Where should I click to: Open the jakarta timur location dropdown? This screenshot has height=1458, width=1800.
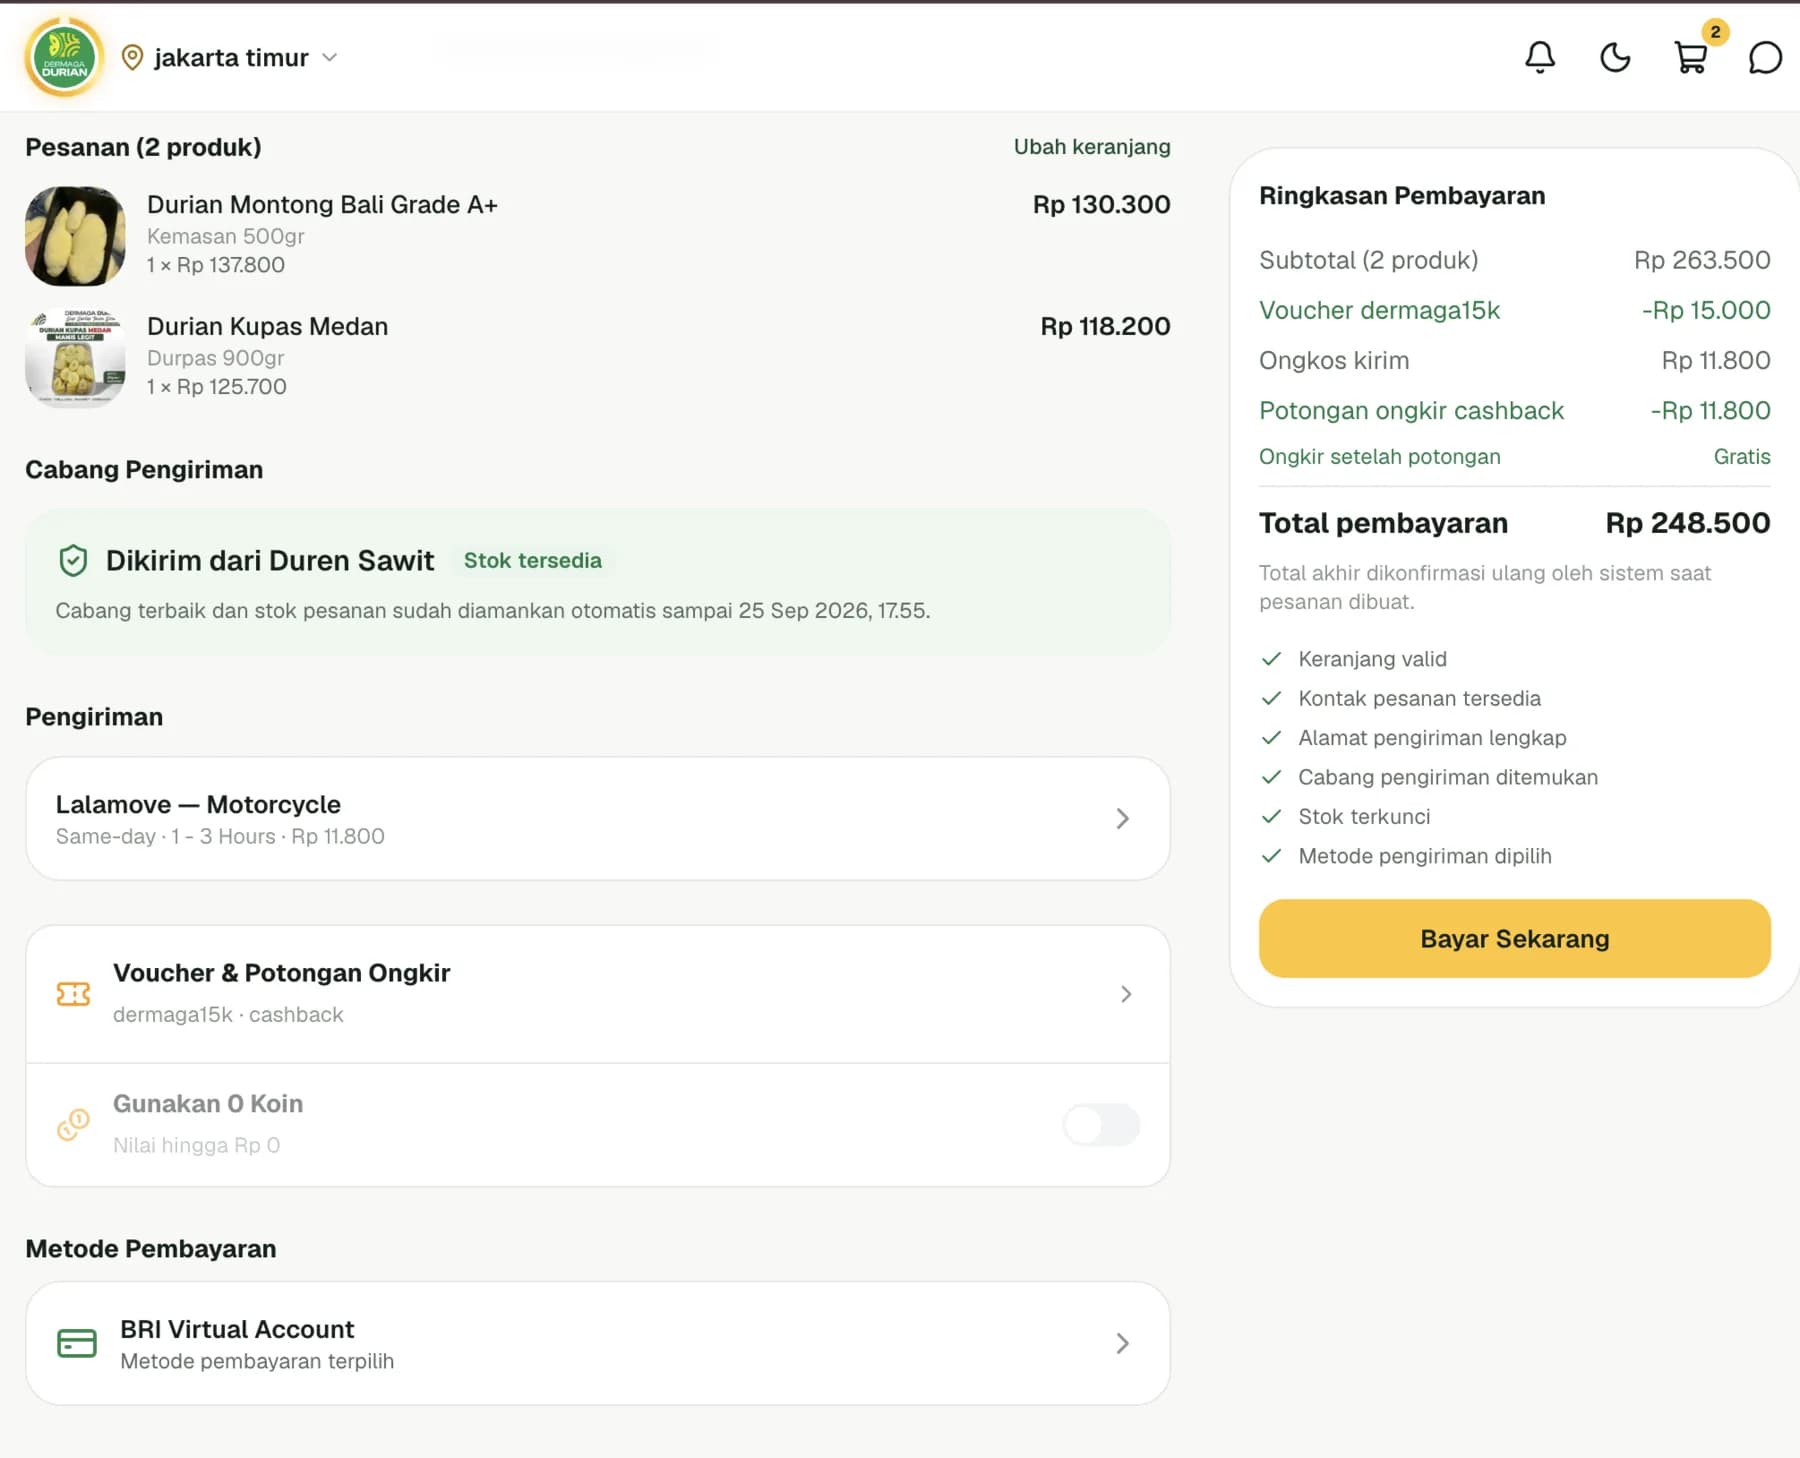230,57
